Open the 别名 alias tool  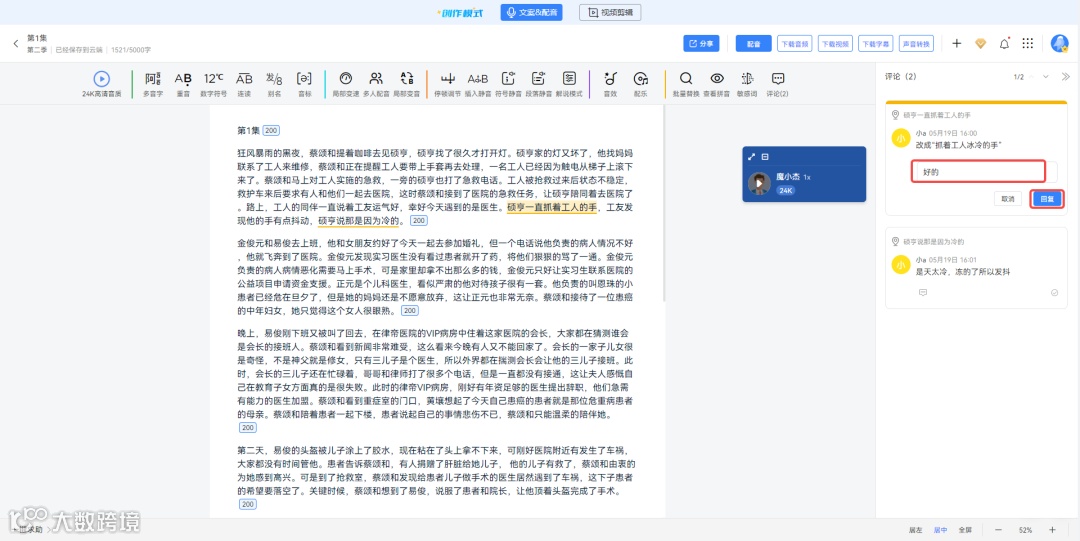pyautogui.click(x=274, y=84)
